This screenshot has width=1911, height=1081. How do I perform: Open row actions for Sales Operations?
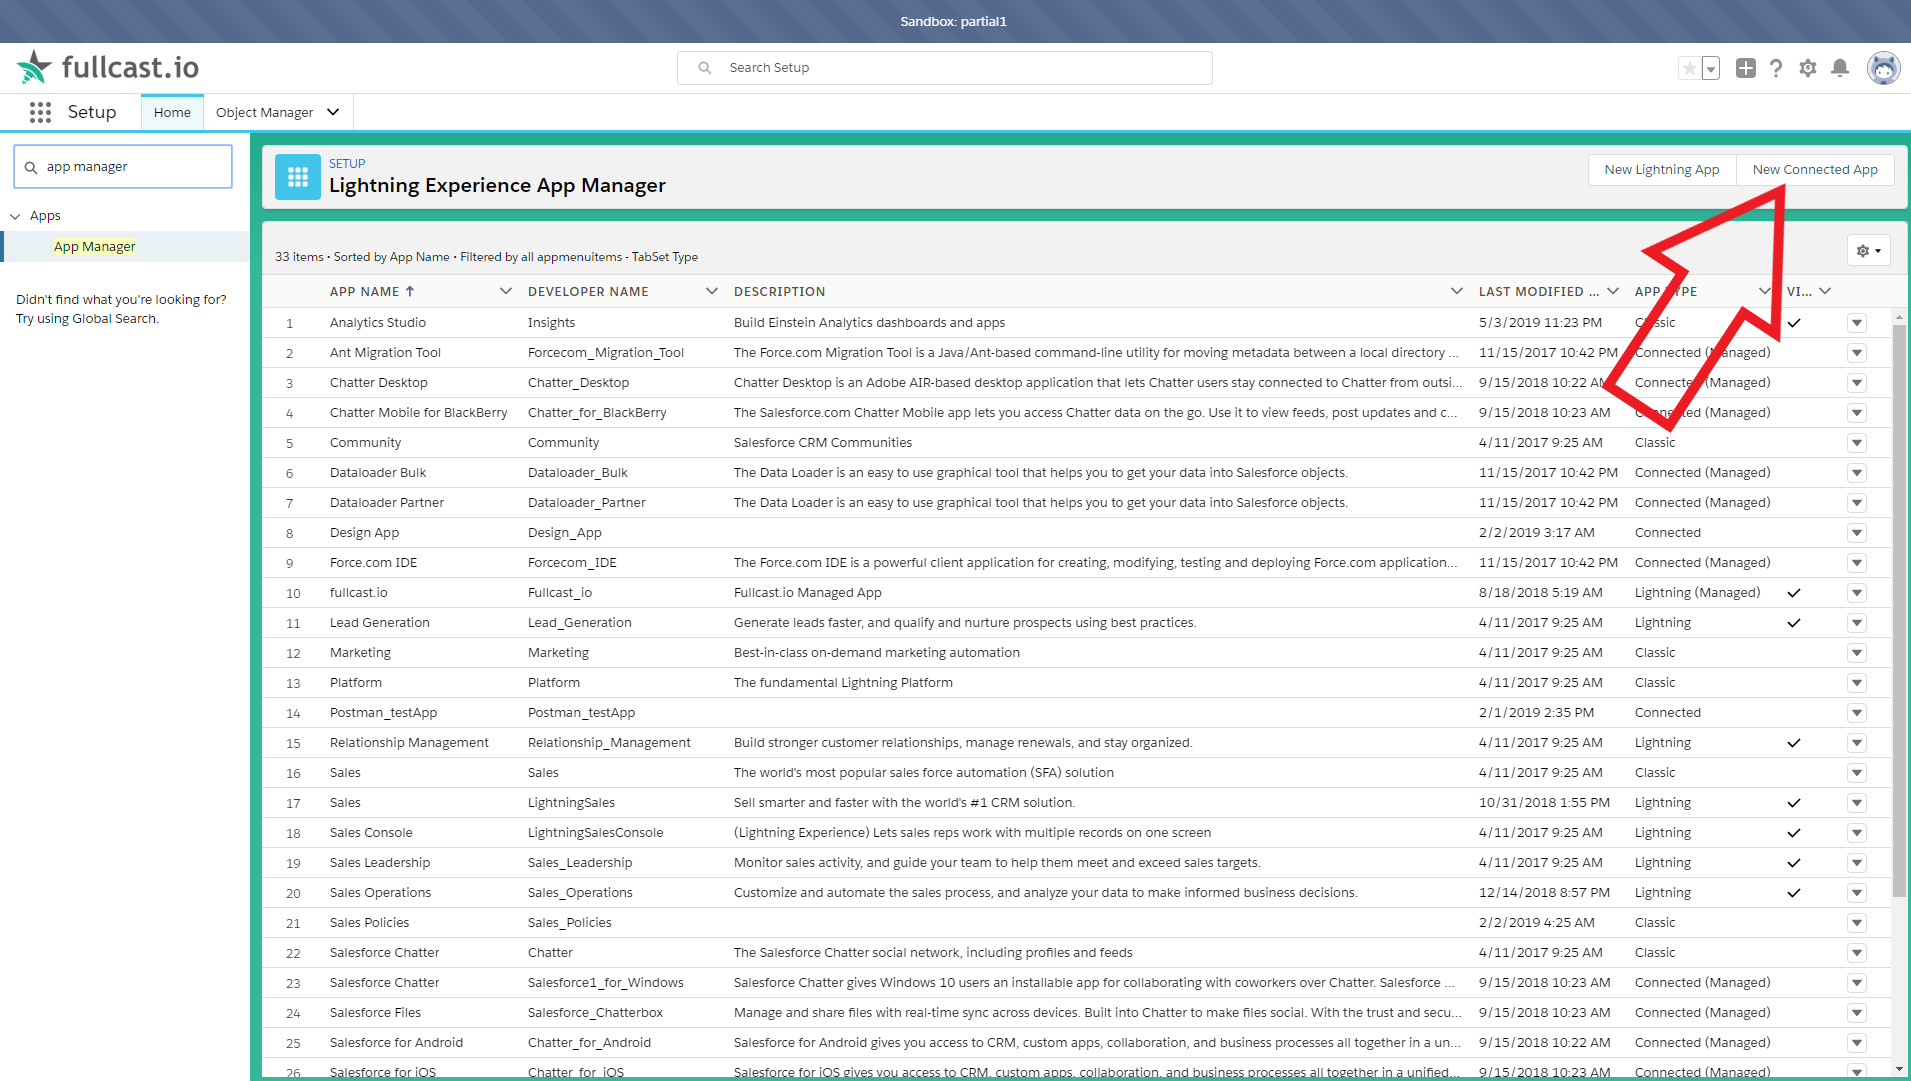pyautogui.click(x=1857, y=893)
